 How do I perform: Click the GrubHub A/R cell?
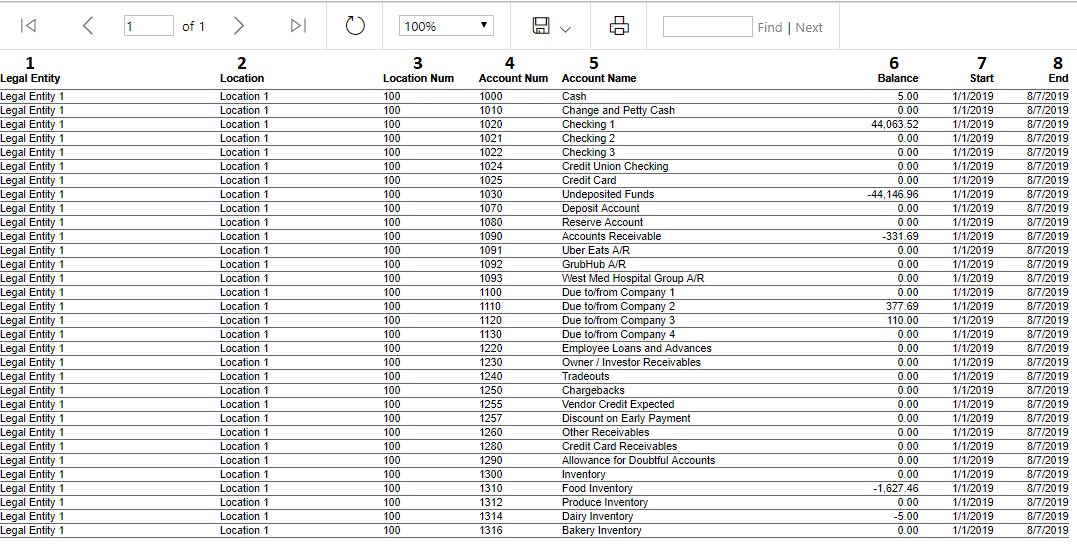click(x=593, y=264)
